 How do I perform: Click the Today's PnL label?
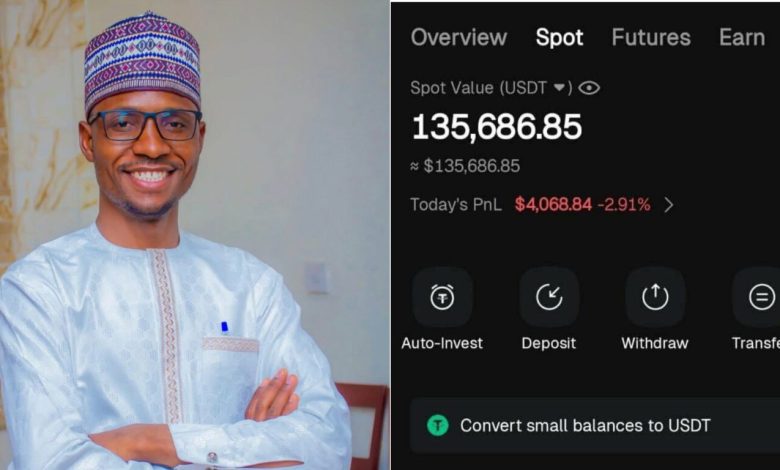tap(456, 205)
